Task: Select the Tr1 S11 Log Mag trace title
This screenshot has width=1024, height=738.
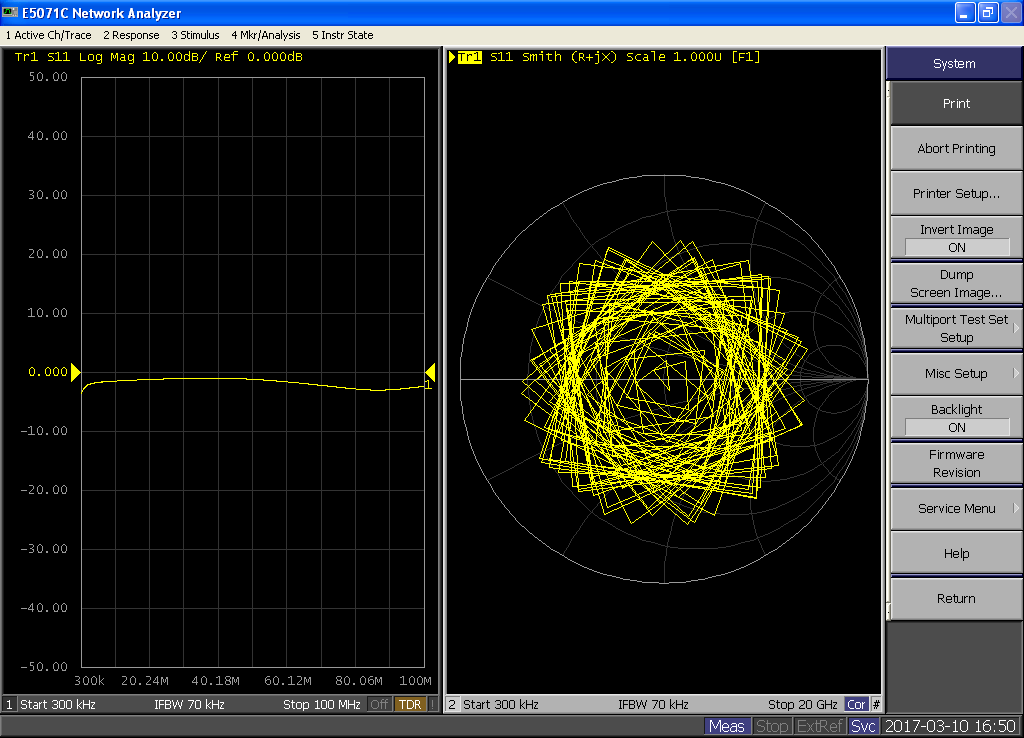Action: point(159,57)
